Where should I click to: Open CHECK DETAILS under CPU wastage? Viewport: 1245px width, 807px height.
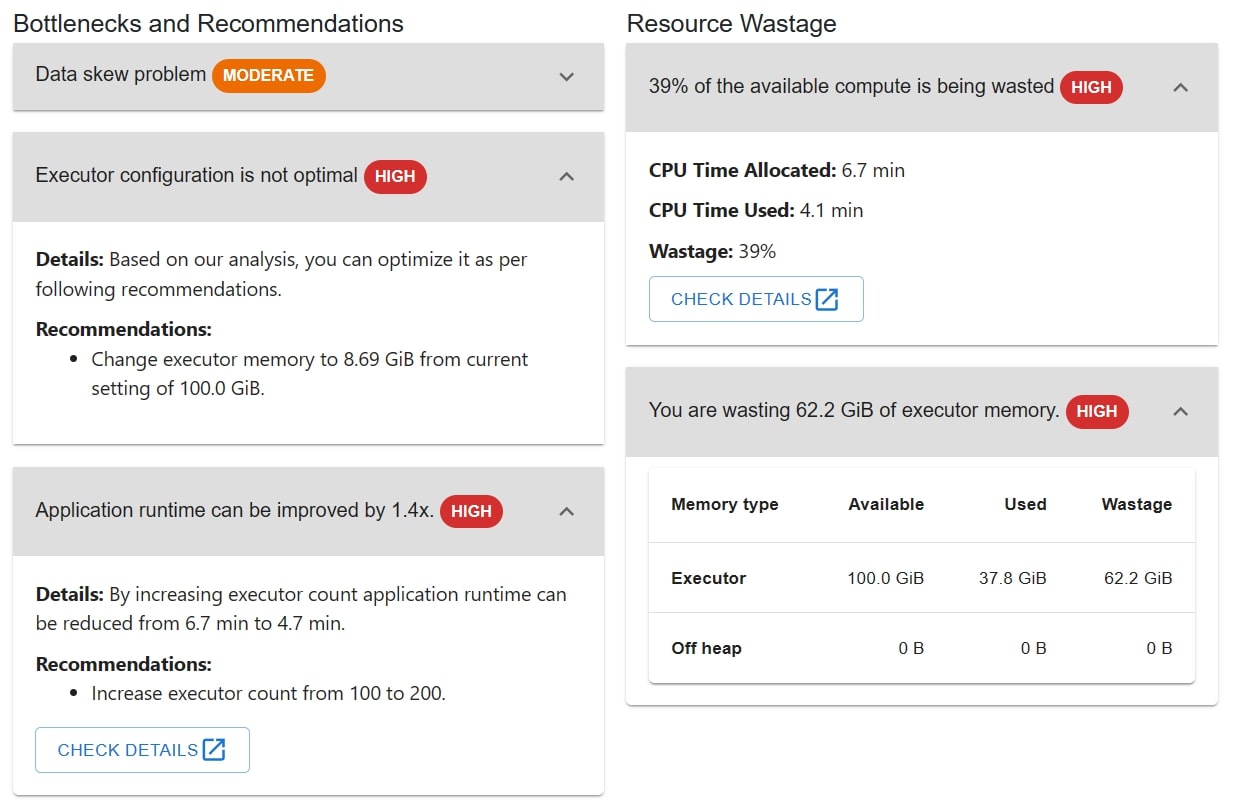point(756,299)
